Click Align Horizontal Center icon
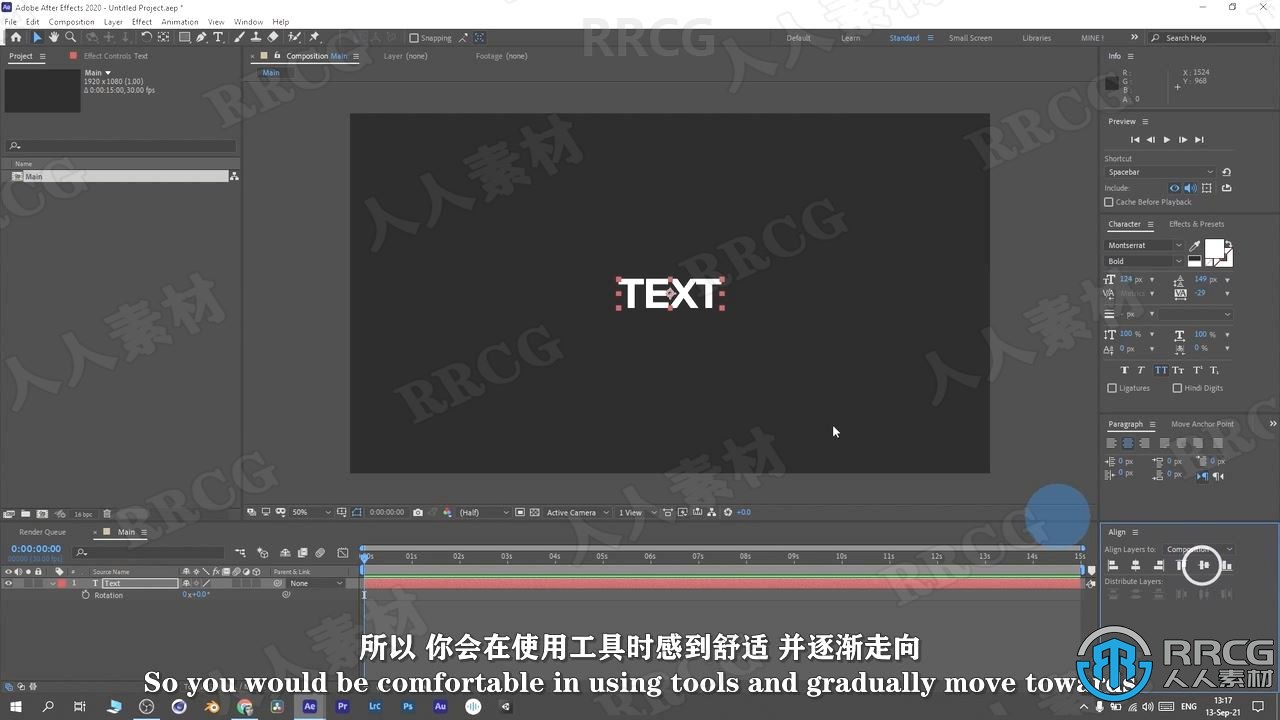 [x=1135, y=565]
